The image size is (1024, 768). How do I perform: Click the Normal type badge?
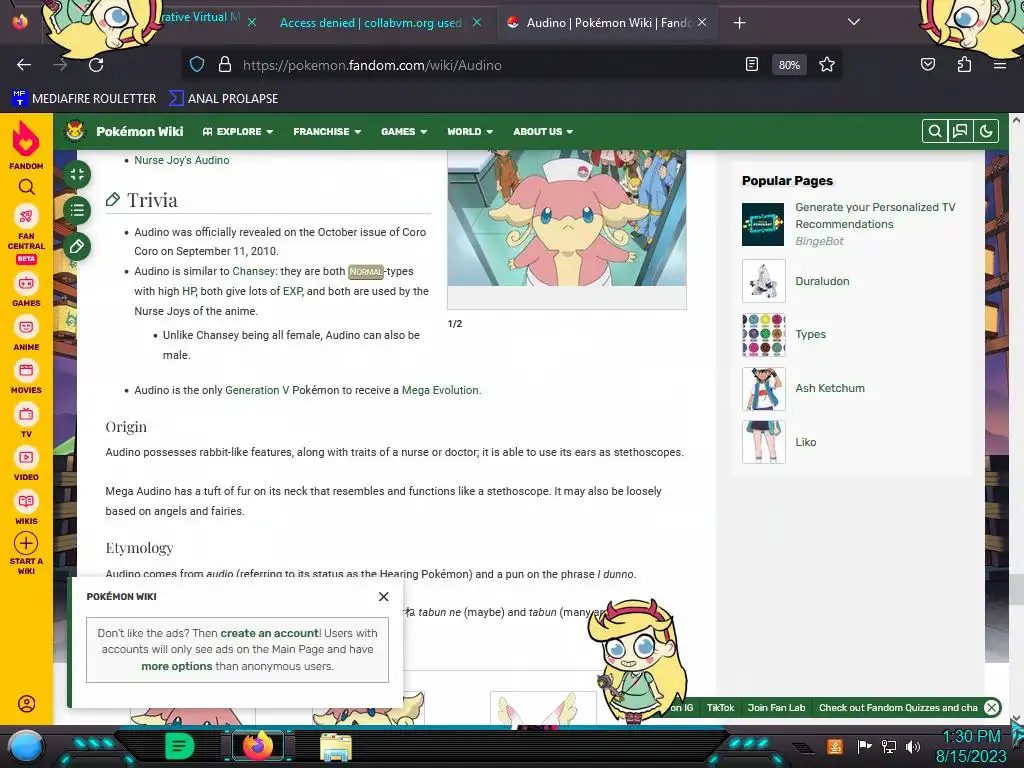click(x=366, y=272)
